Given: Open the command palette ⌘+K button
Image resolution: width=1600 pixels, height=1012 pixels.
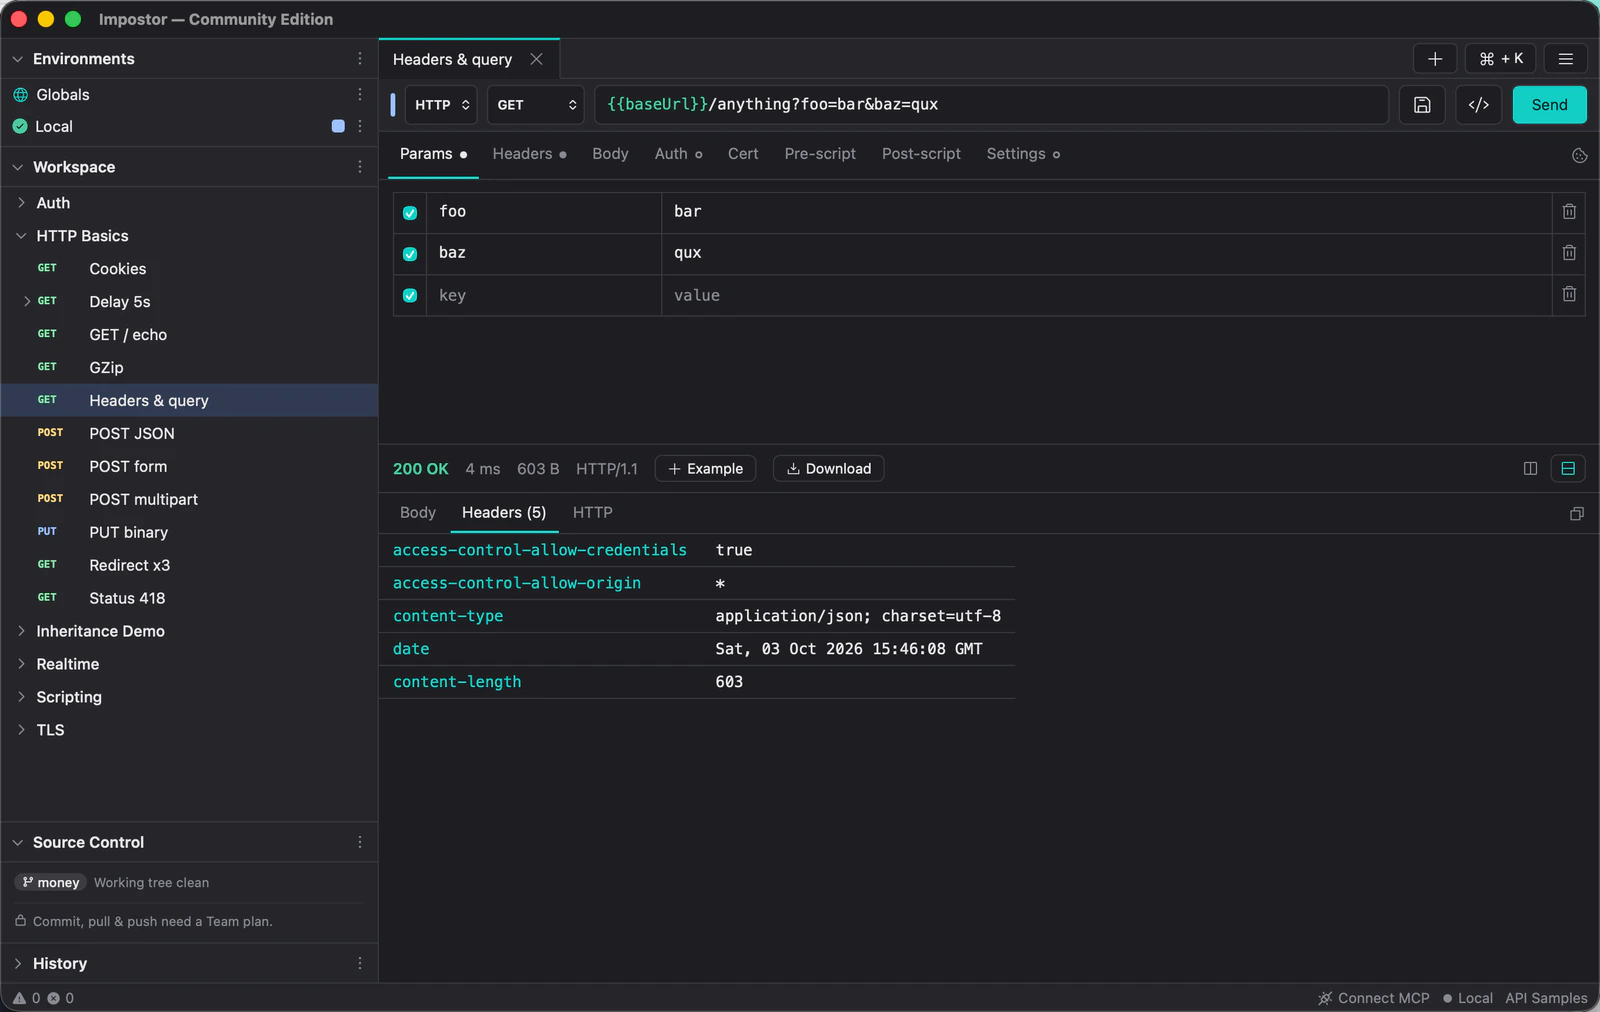Looking at the screenshot, I should coord(1501,59).
